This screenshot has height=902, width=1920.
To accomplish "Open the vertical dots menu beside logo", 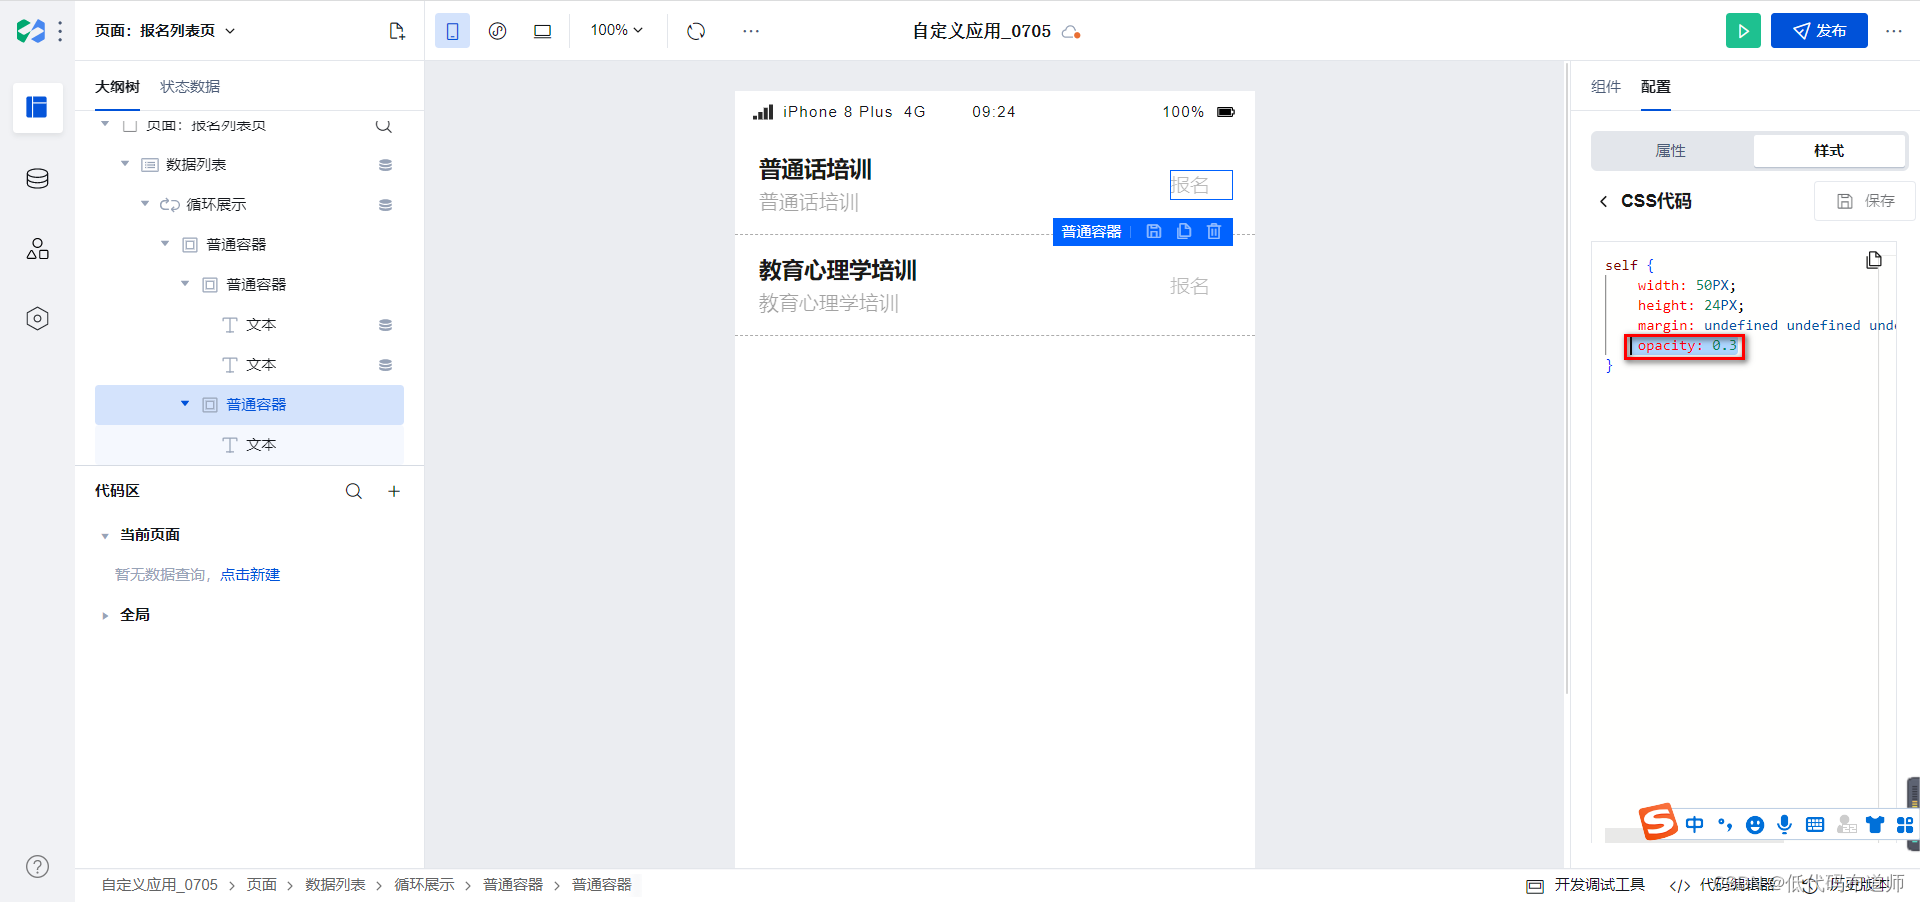I will pyautogui.click(x=61, y=31).
